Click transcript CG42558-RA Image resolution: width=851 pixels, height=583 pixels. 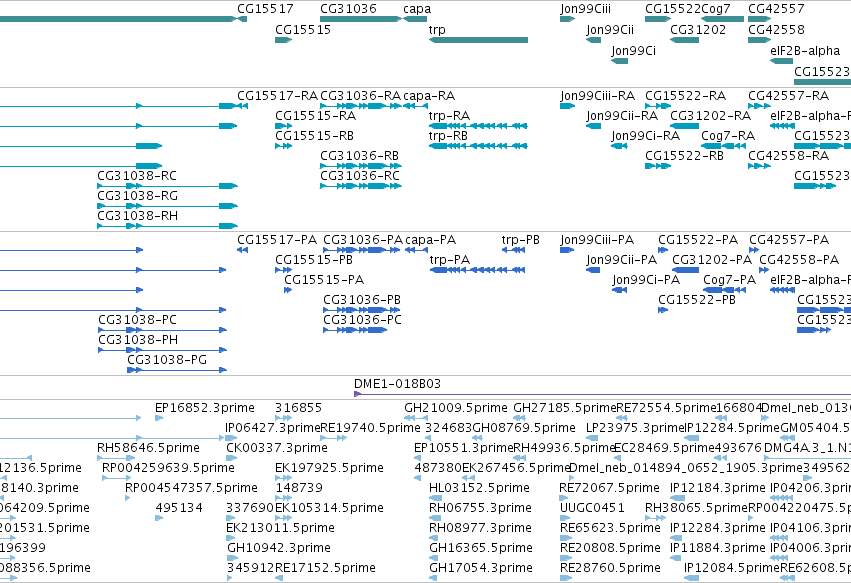788,156
